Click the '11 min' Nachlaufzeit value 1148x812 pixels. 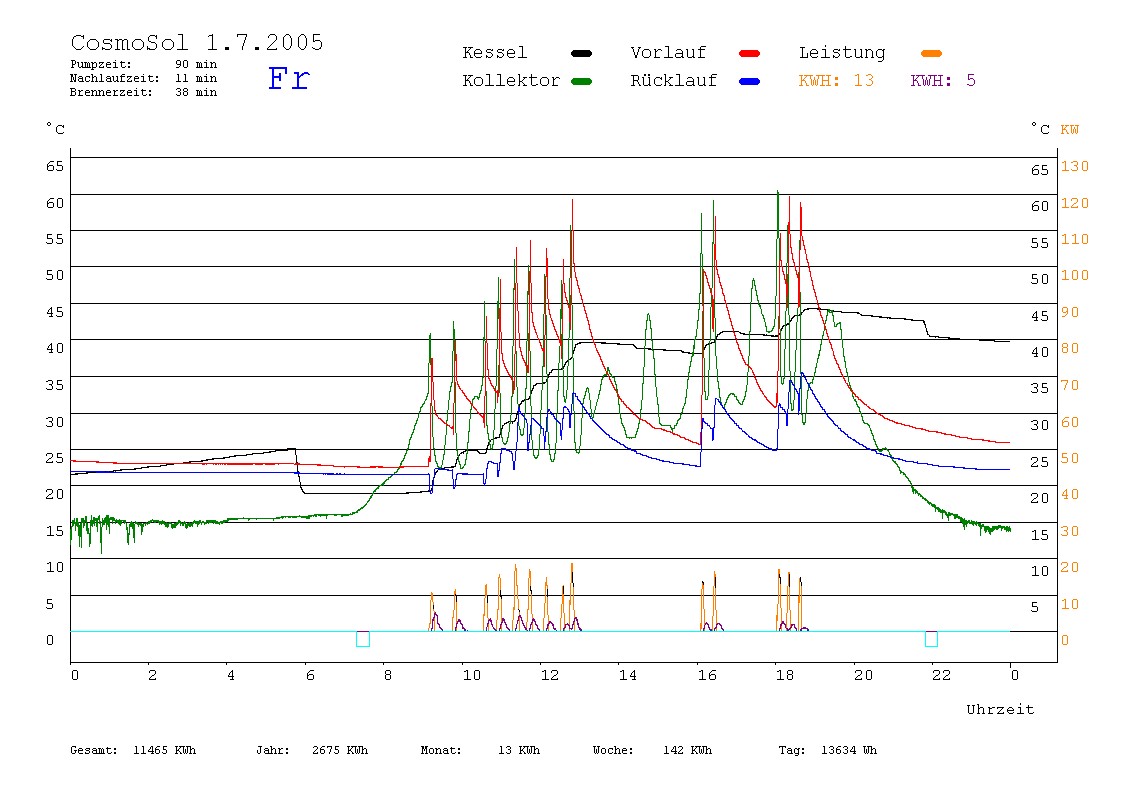pos(196,78)
